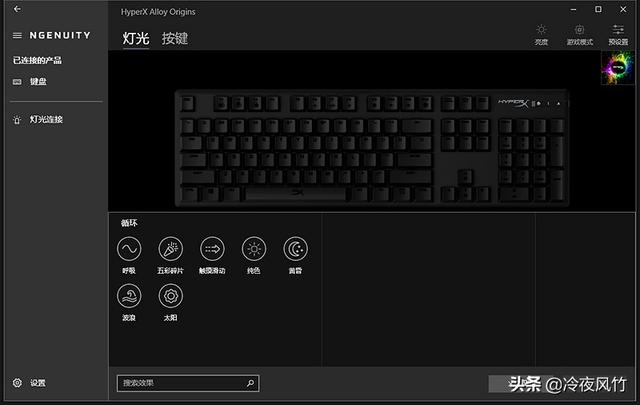
Task: Apply the 触摸滑动 swipe effect
Action: coord(212,249)
